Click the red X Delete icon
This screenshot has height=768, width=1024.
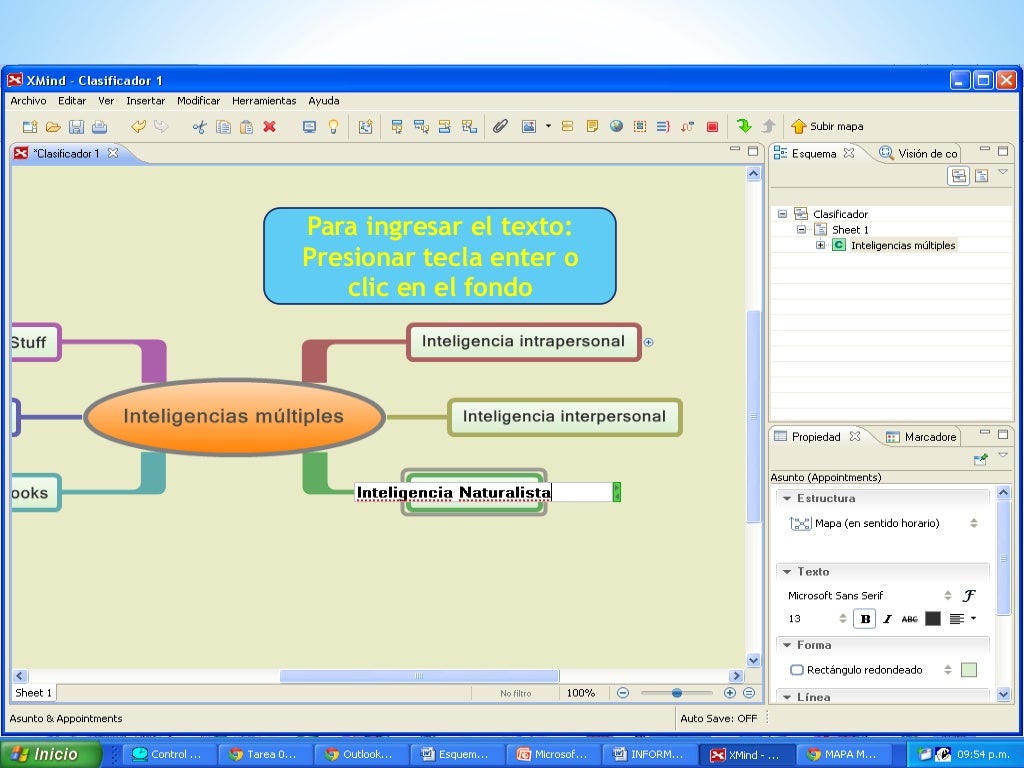270,127
